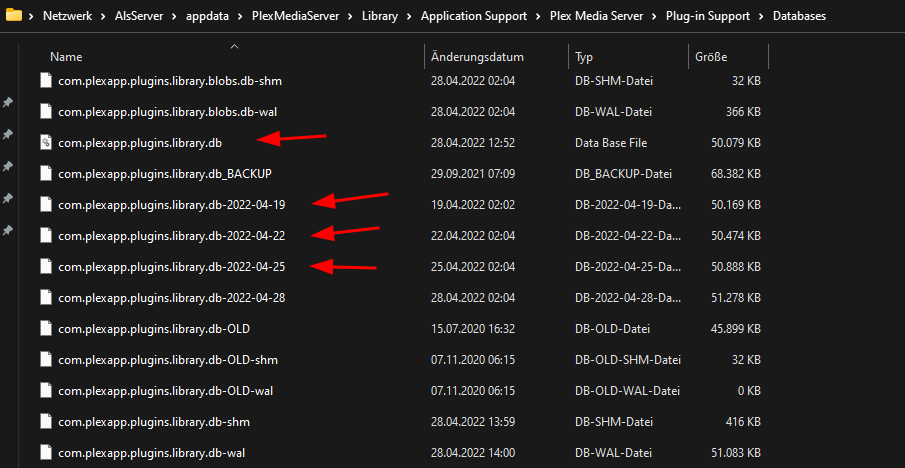Click file icon of library.db-shm

[x=46, y=422]
